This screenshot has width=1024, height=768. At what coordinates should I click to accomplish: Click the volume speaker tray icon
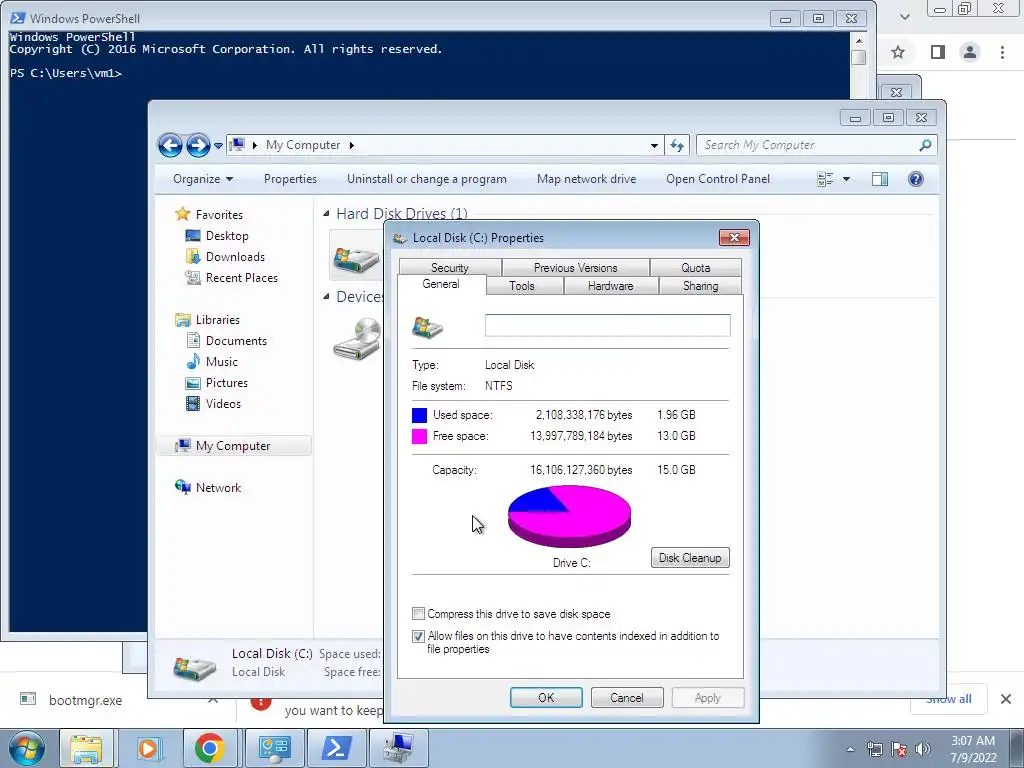923,749
